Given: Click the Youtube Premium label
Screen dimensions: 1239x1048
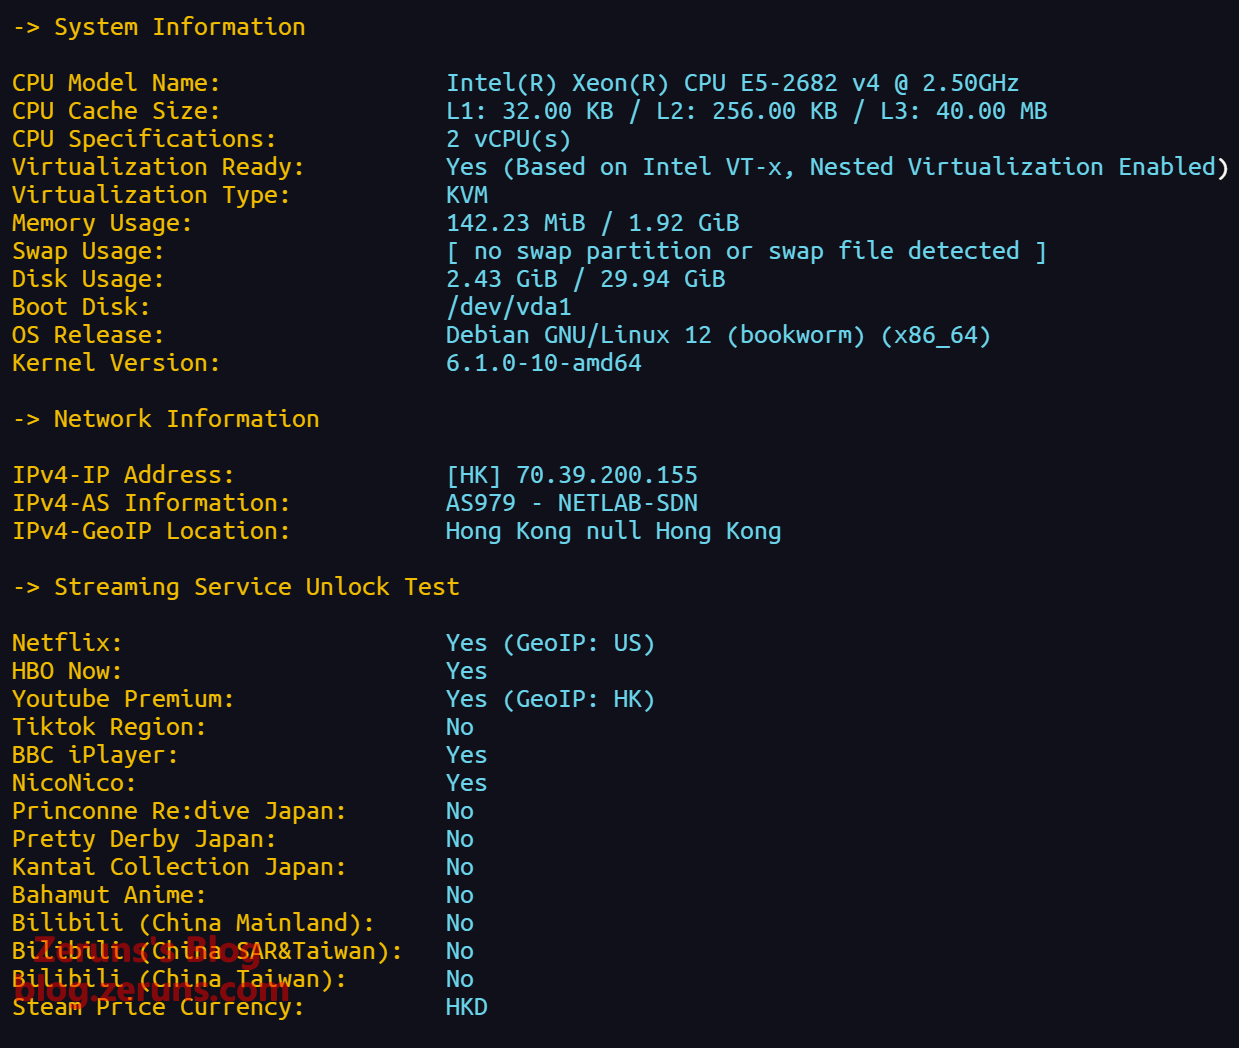Looking at the screenshot, I should click(x=122, y=699).
